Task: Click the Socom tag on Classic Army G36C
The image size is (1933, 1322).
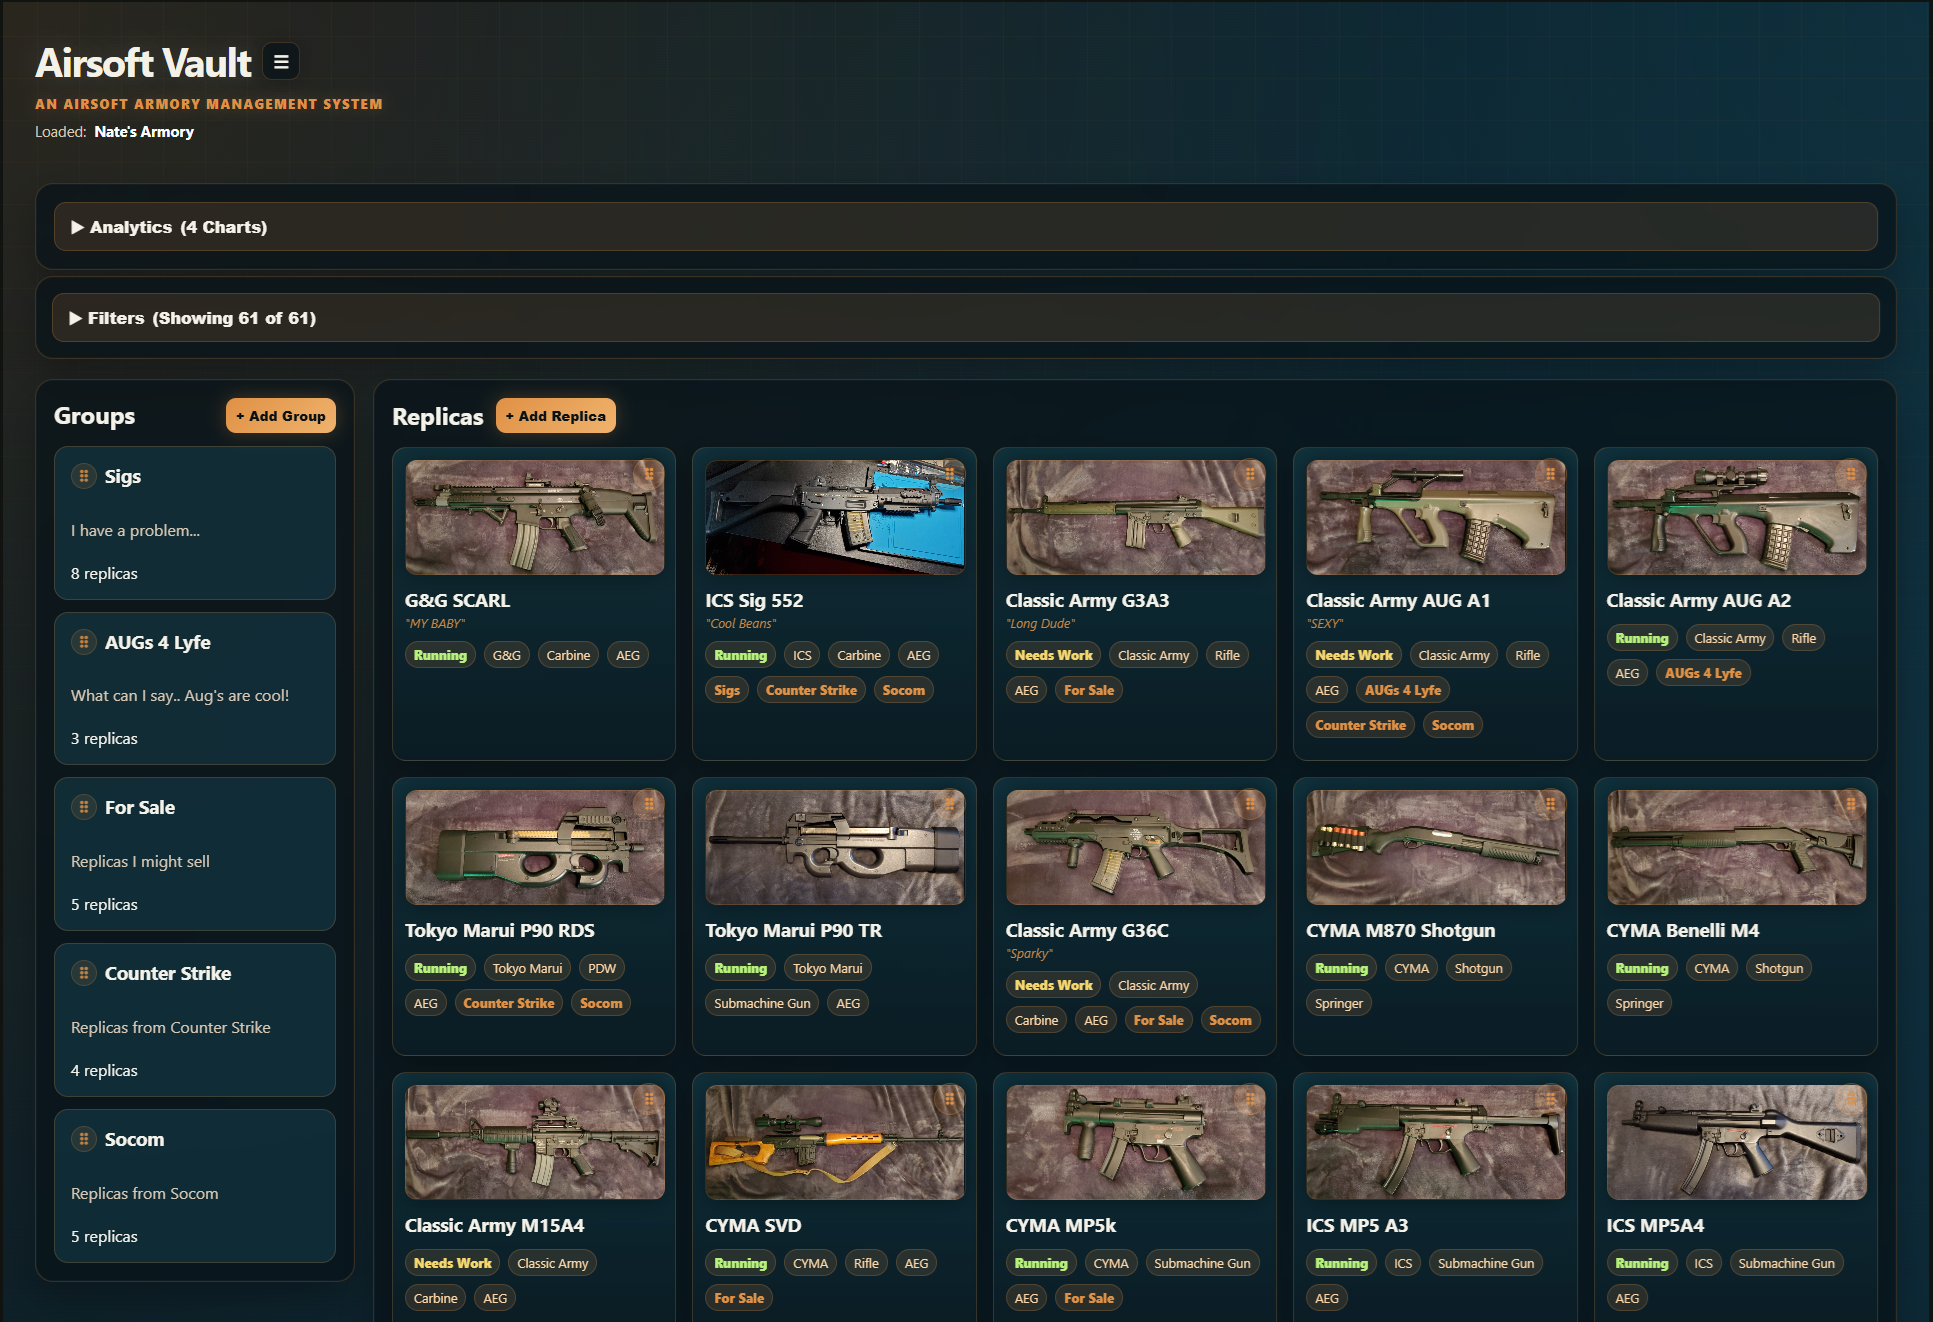Action: click(x=1230, y=1020)
